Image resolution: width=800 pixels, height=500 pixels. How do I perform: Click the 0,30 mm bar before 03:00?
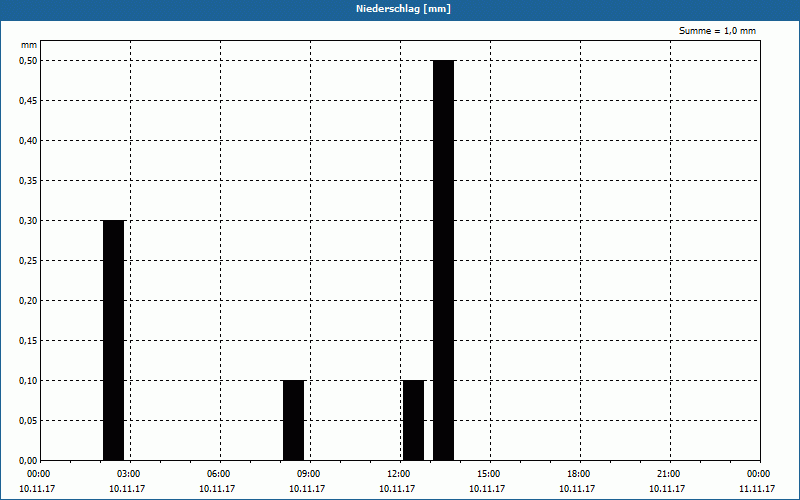tap(113, 340)
